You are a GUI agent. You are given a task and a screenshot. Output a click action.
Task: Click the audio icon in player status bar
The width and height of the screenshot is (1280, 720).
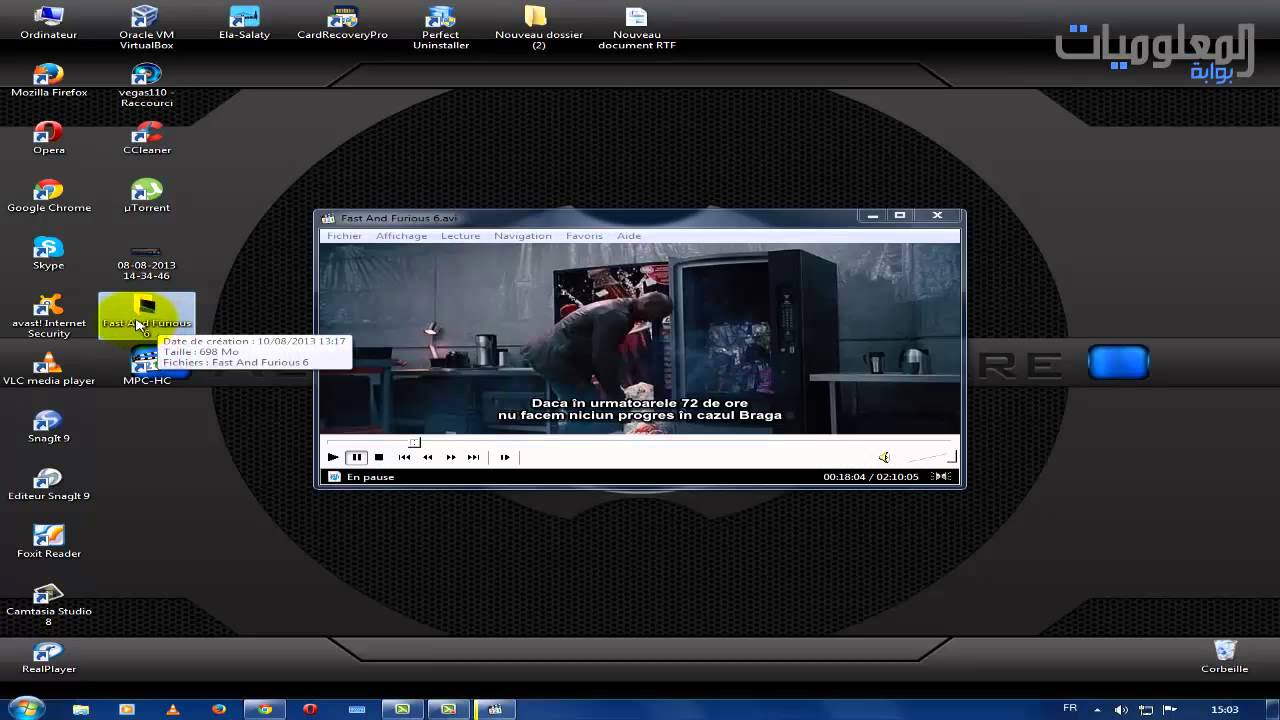pyautogui.click(x=940, y=476)
